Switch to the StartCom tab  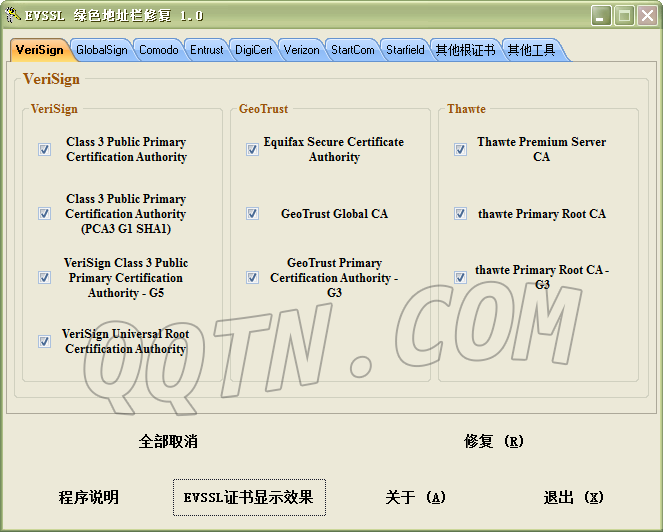tap(352, 50)
